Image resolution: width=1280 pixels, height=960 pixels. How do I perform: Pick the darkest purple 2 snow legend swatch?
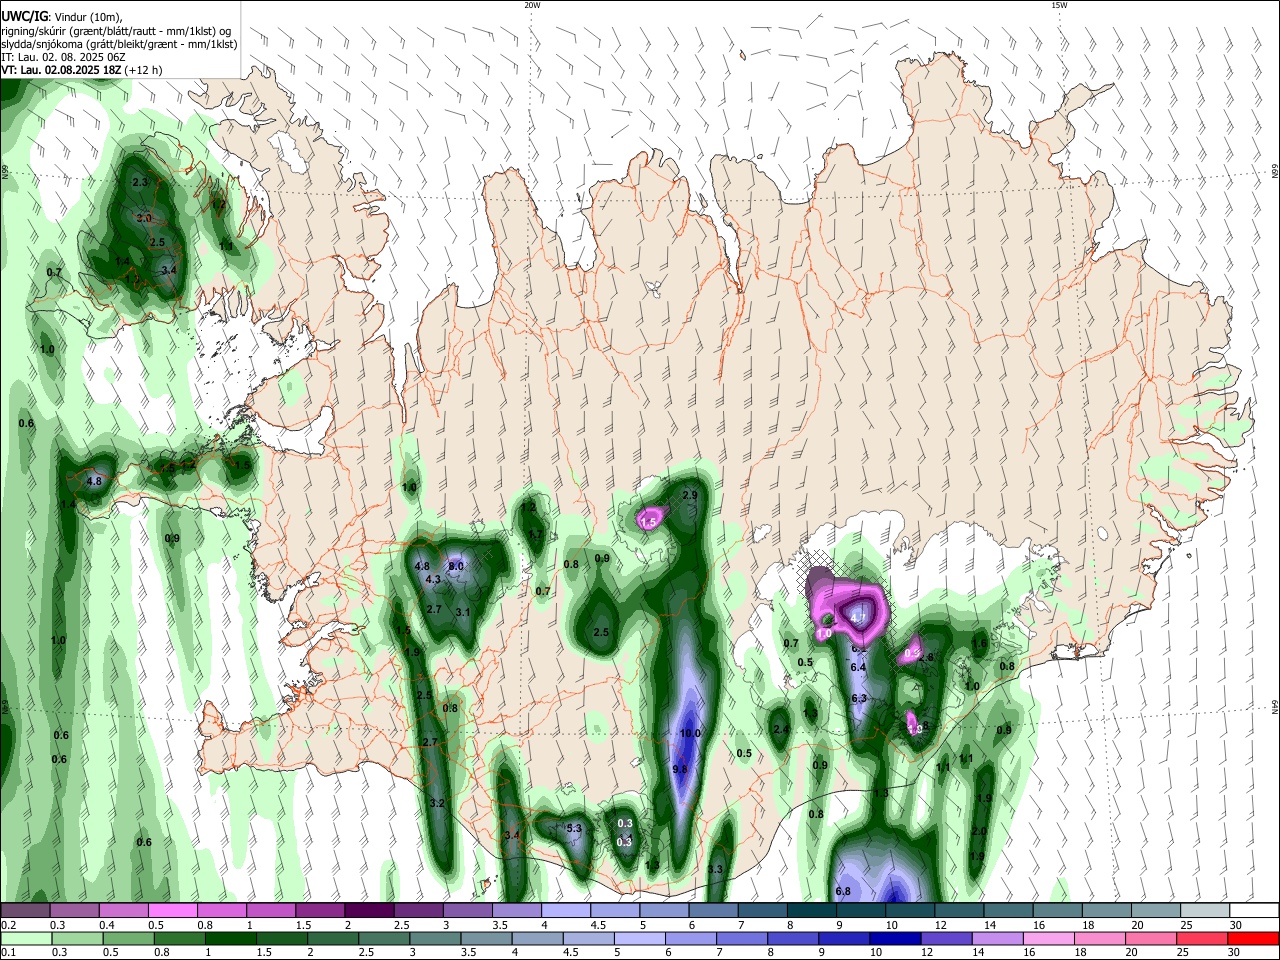(369, 911)
